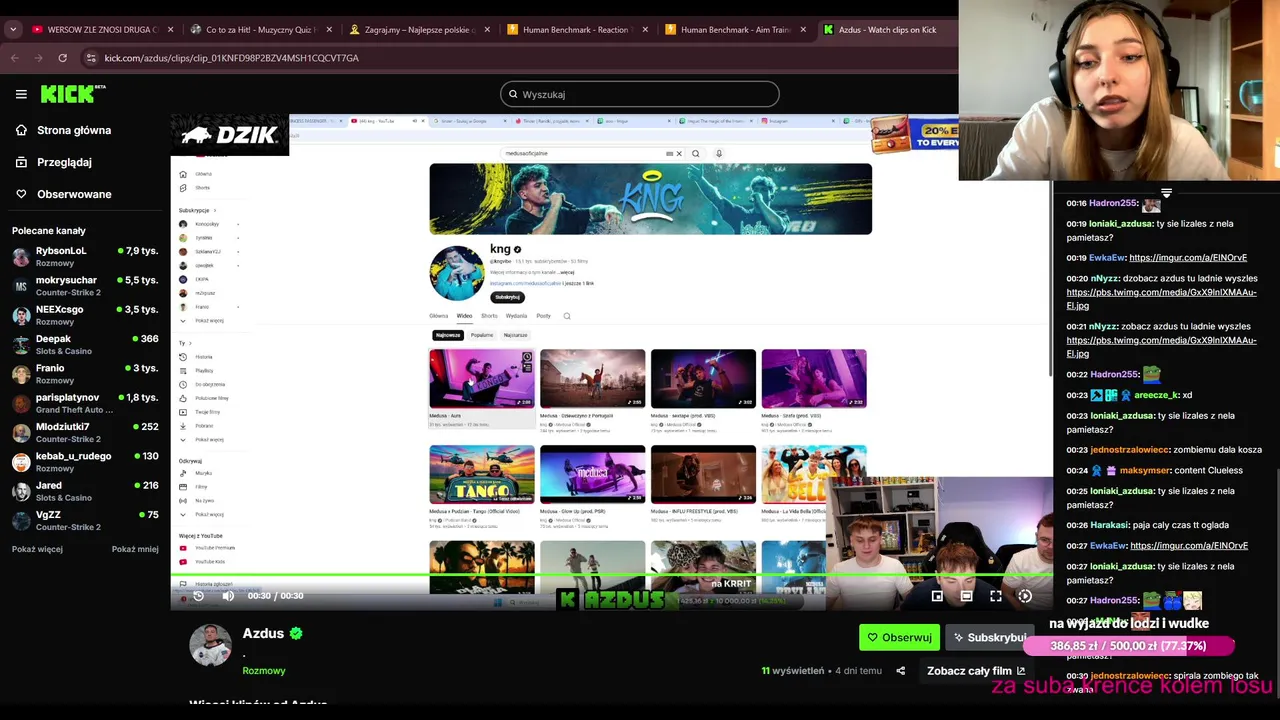Open Deepak recommended channel

pyautogui.click(x=84, y=344)
